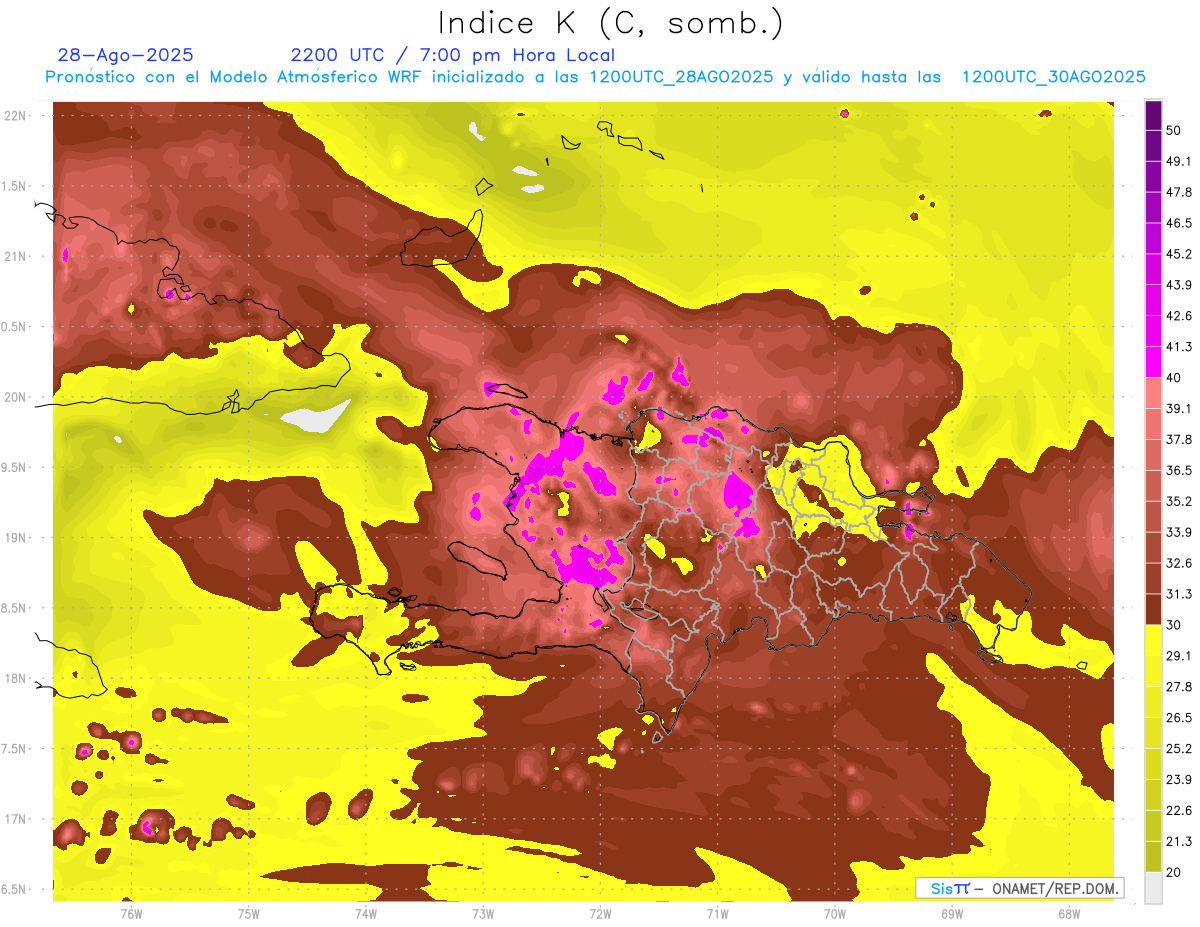This screenshot has width=1200, height=927.
Task: Click the legend value 26.5
Action: 1179,718
